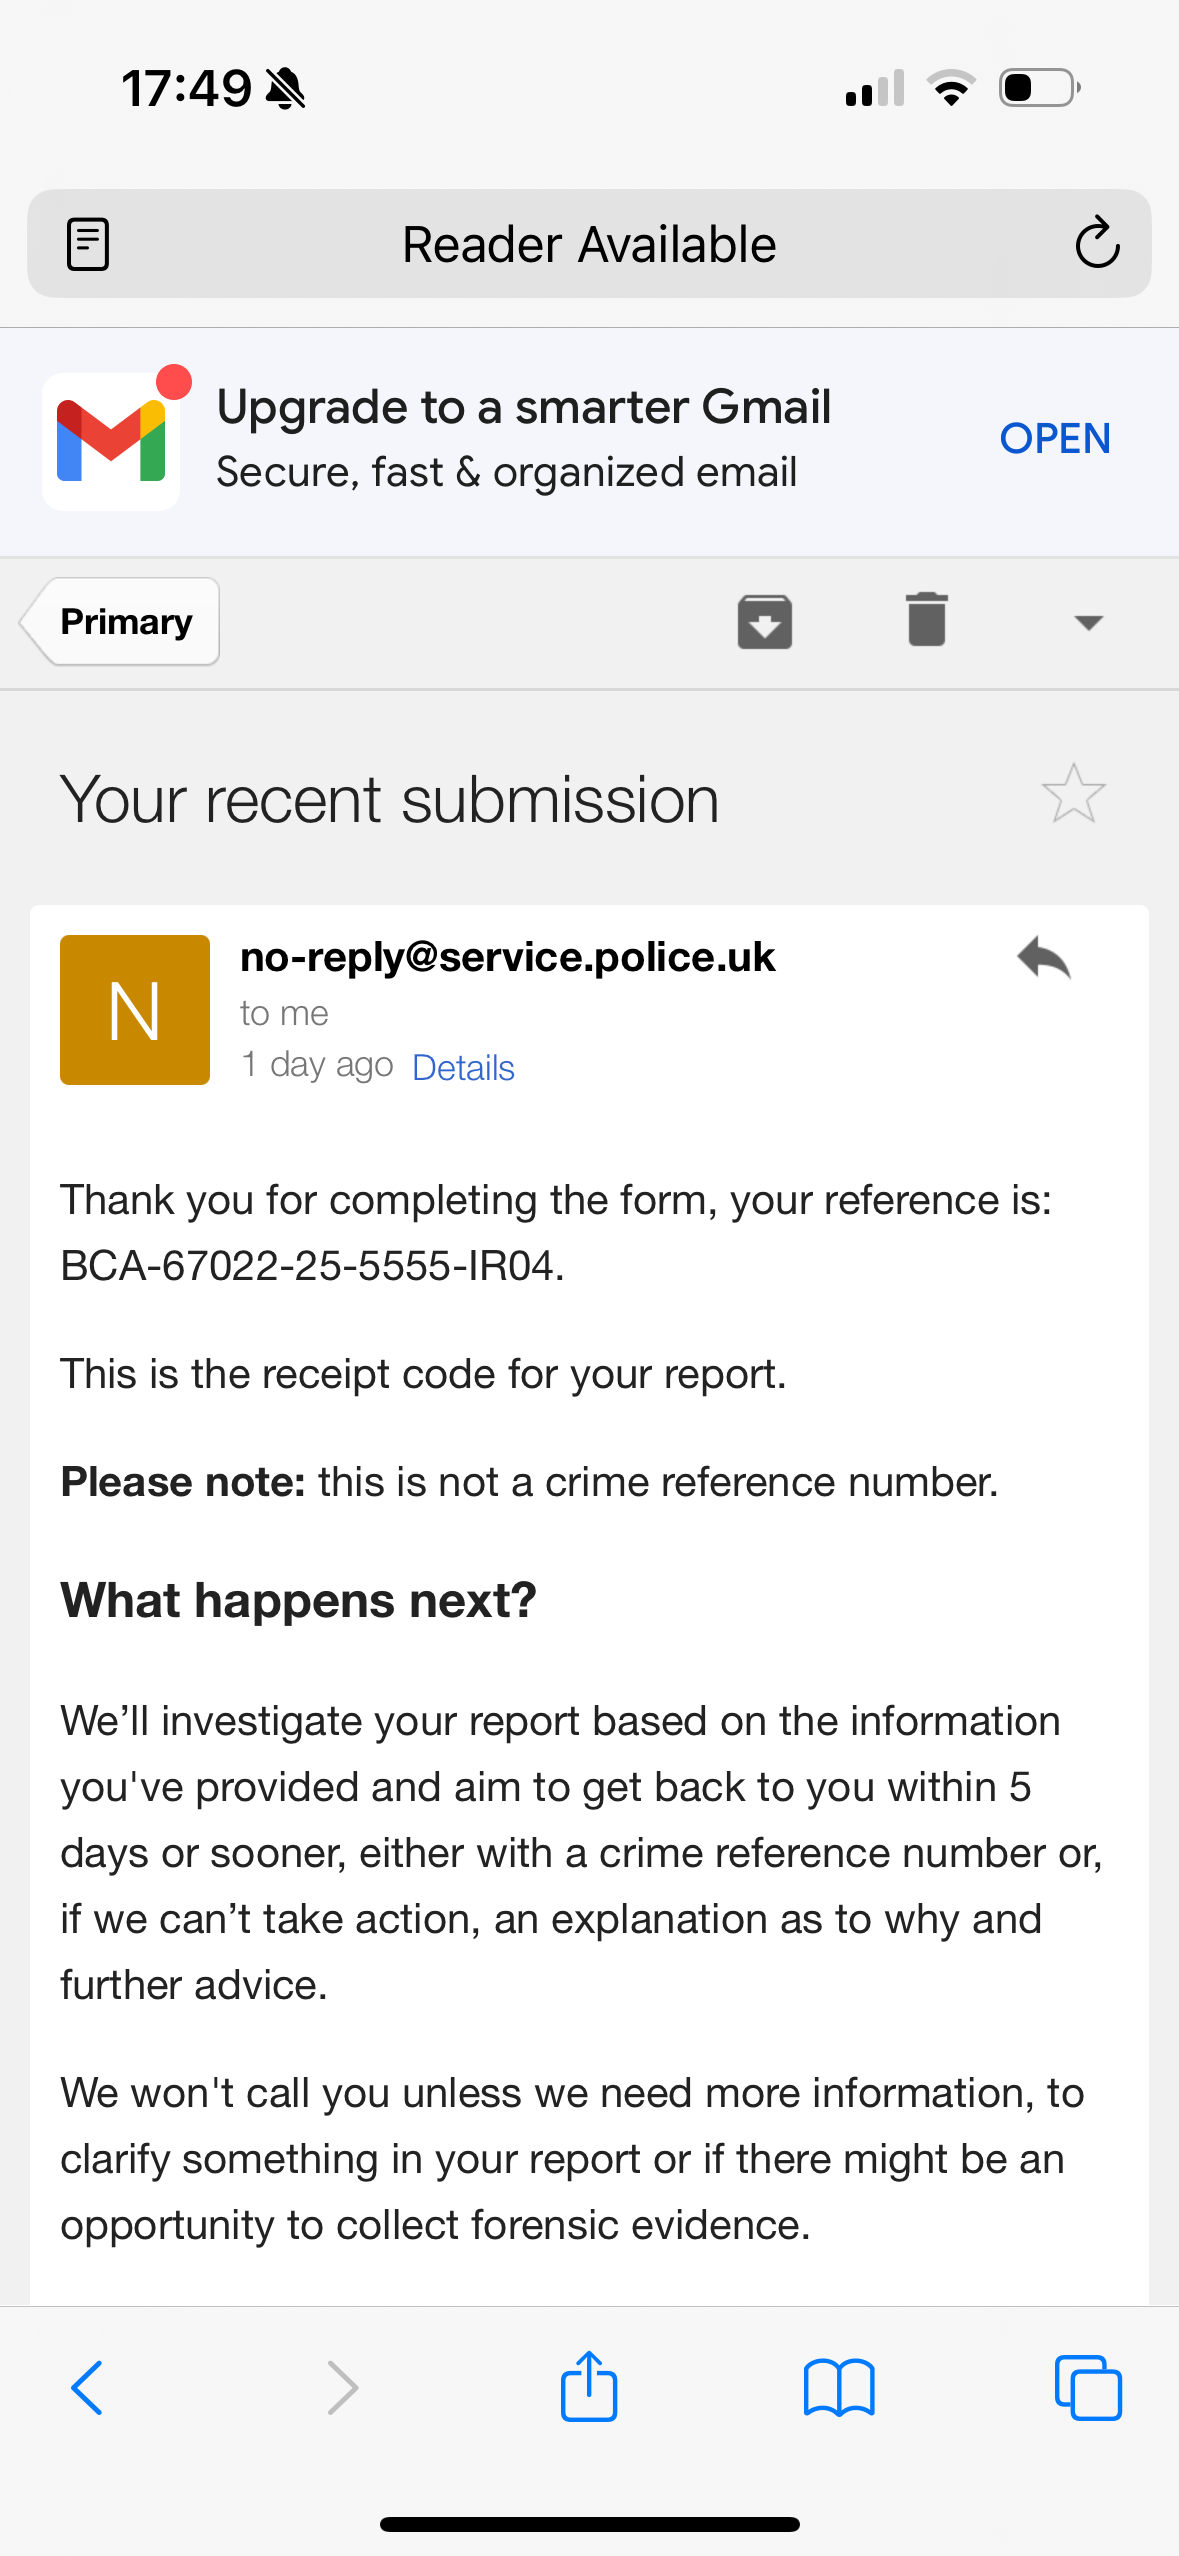Viewport: 1179px width, 2556px height.
Task: Show Safari tabs overview
Action: coord(1088,2388)
